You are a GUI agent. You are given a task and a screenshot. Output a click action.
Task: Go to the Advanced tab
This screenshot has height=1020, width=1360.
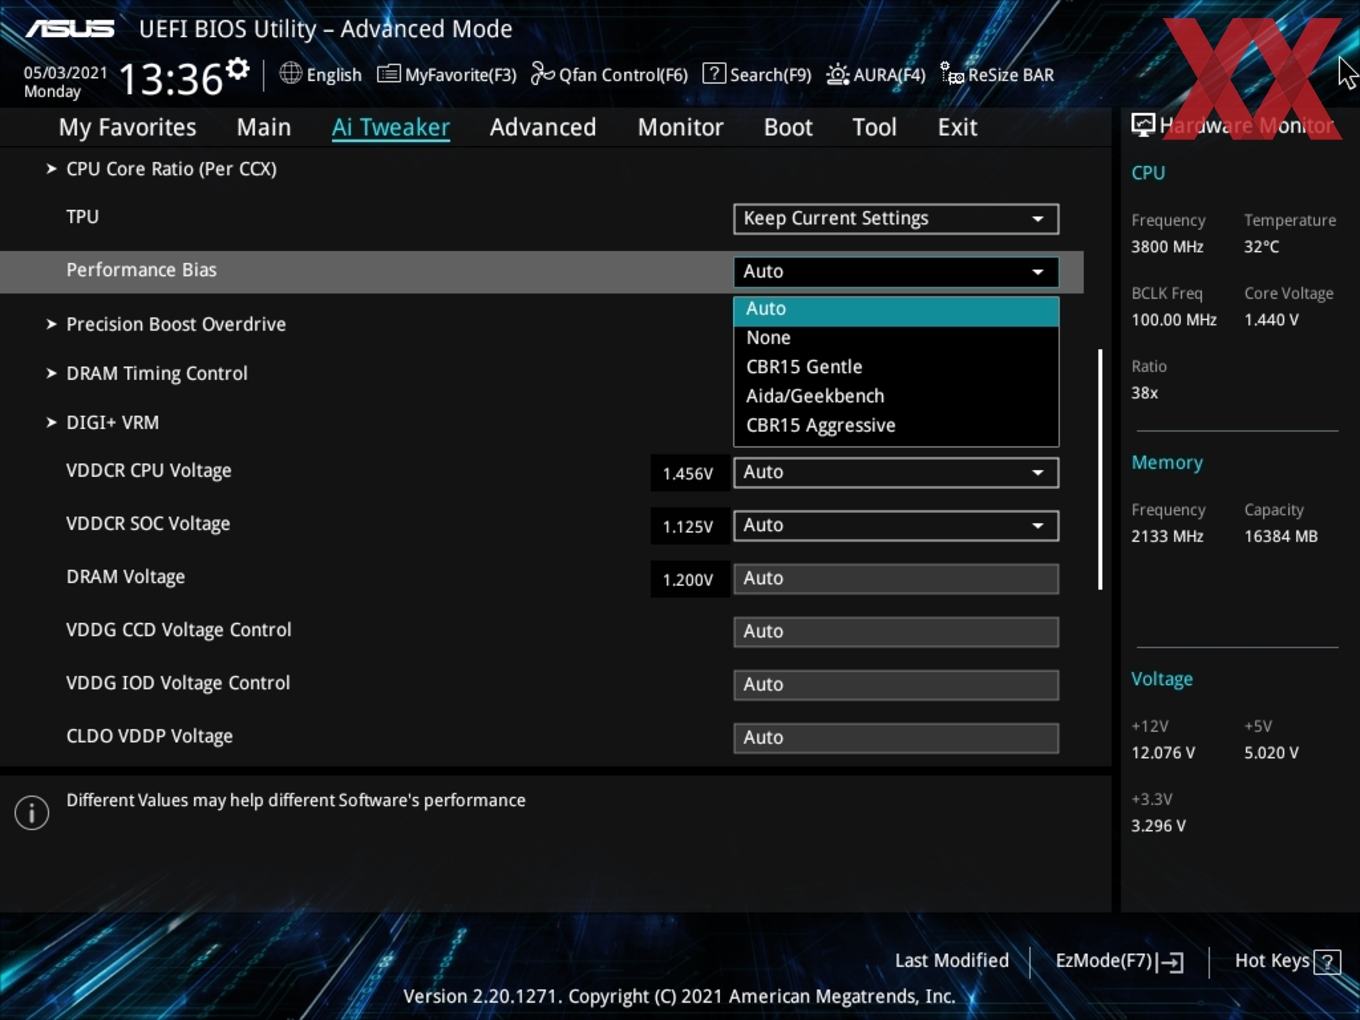click(543, 127)
